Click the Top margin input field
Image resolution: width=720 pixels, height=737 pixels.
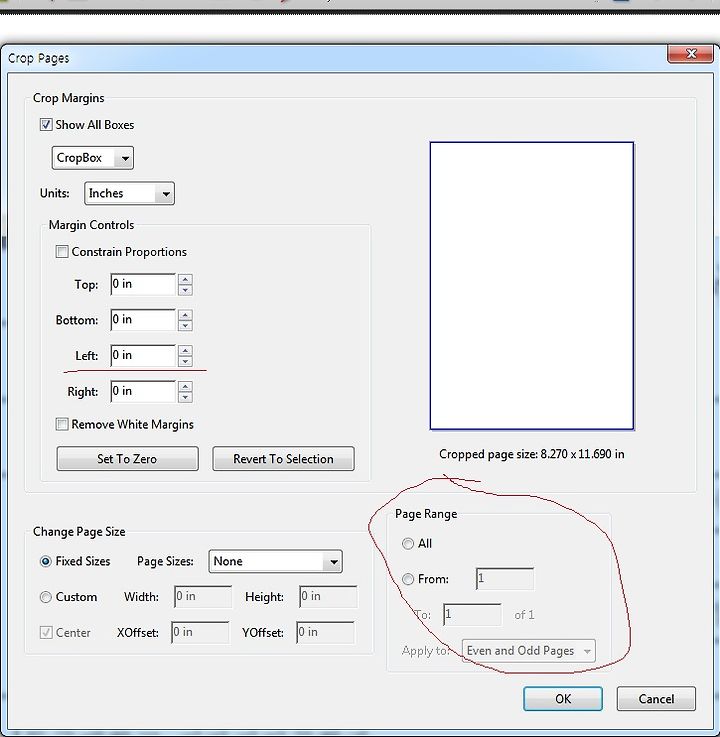coord(143,284)
